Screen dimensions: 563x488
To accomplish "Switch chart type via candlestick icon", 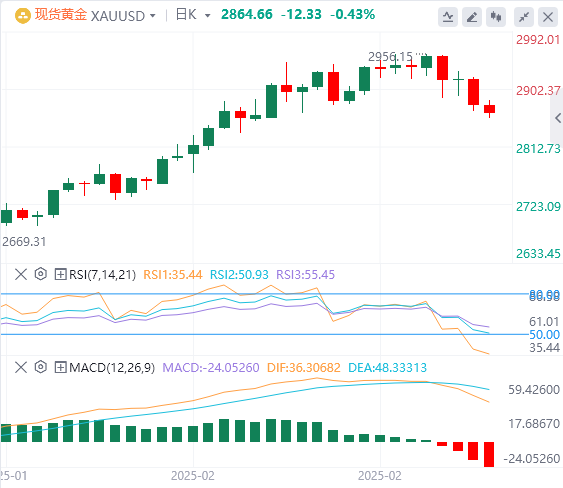I will 496,17.
